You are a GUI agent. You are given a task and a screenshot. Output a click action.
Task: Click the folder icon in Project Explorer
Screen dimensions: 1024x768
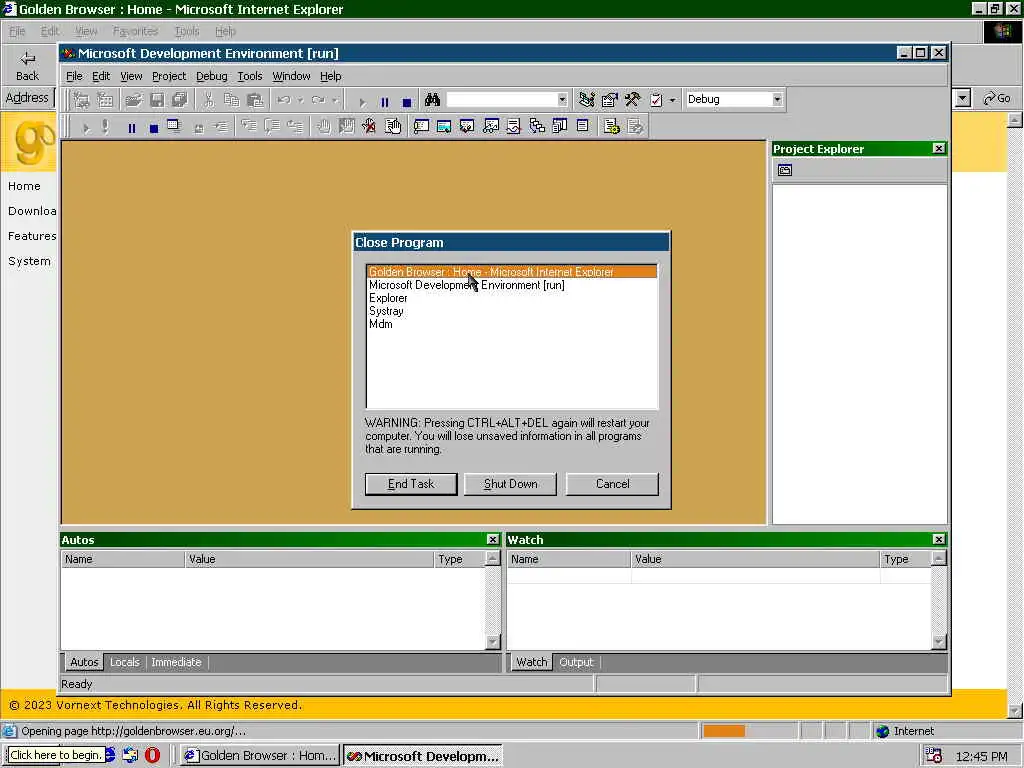785,170
